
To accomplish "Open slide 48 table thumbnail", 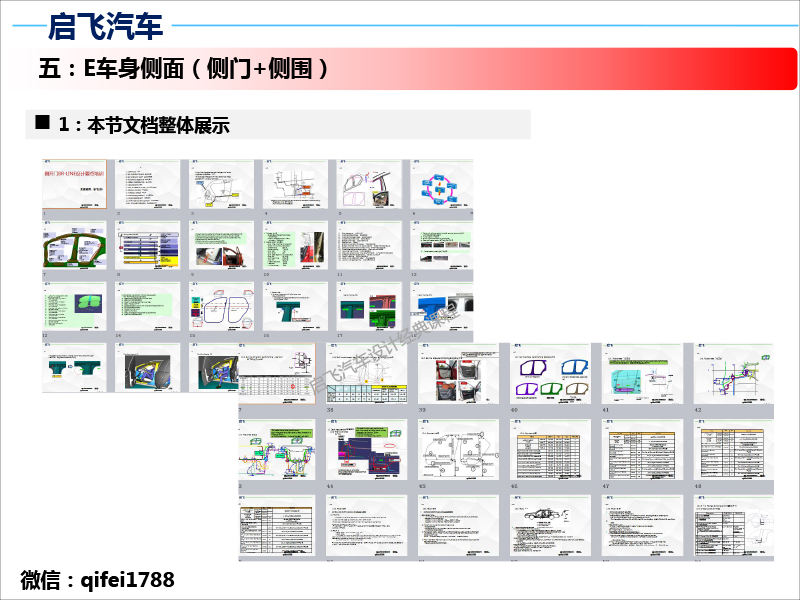I will click(x=734, y=449).
